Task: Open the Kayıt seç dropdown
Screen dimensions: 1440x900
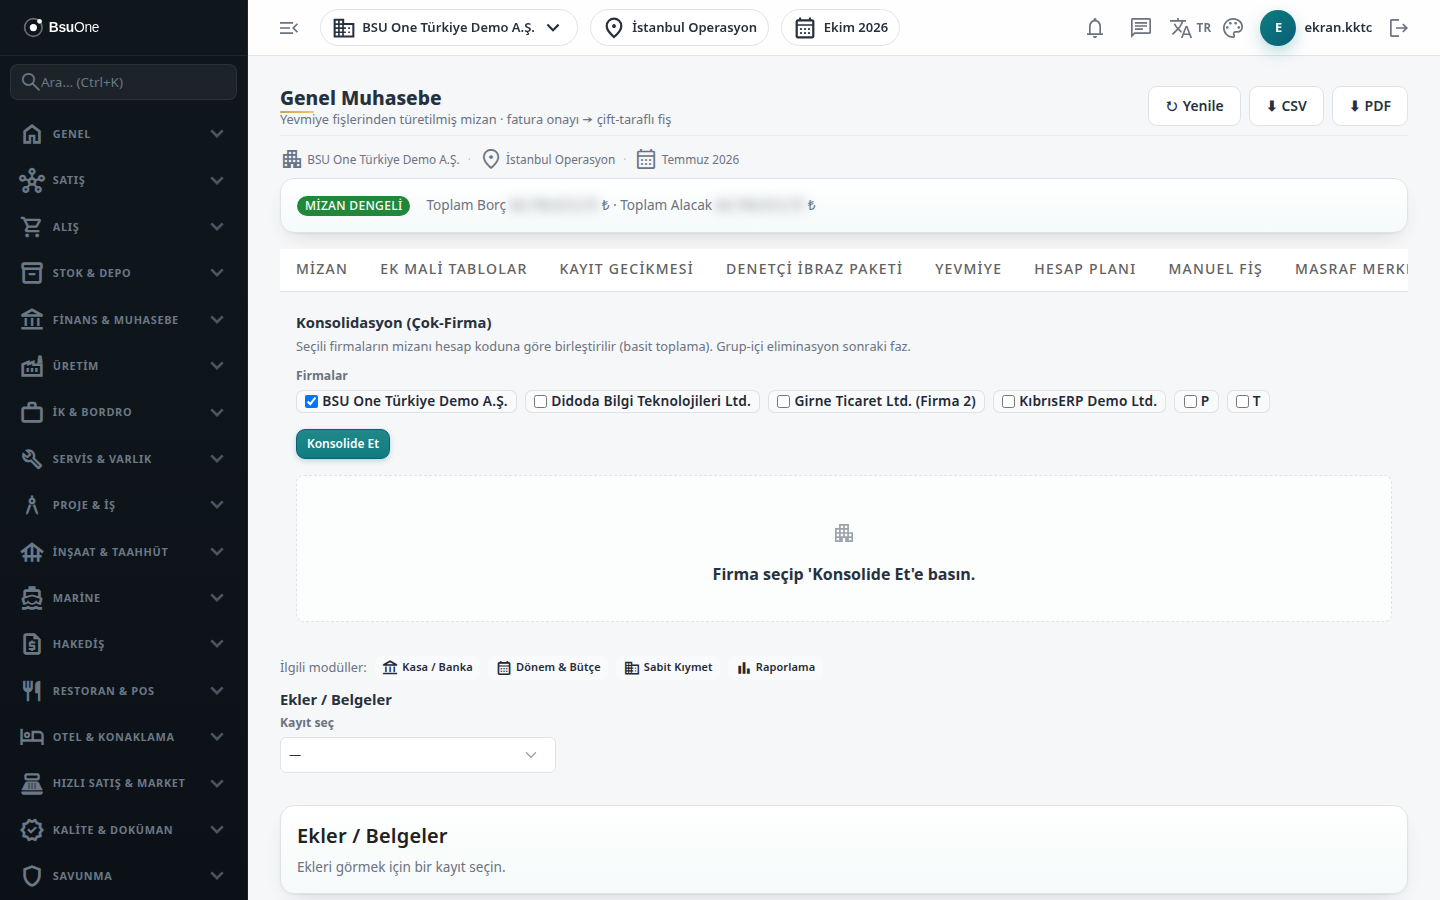Action: 418,755
